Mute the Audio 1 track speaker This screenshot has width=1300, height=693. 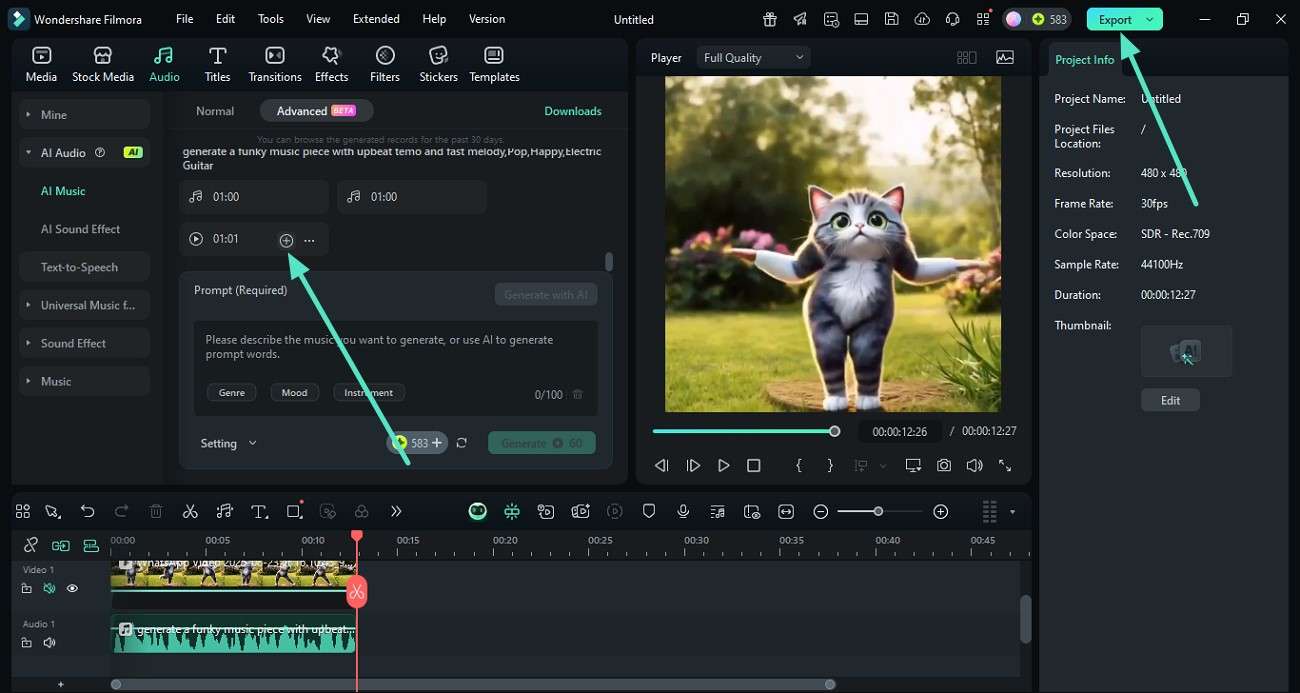coord(49,642)
